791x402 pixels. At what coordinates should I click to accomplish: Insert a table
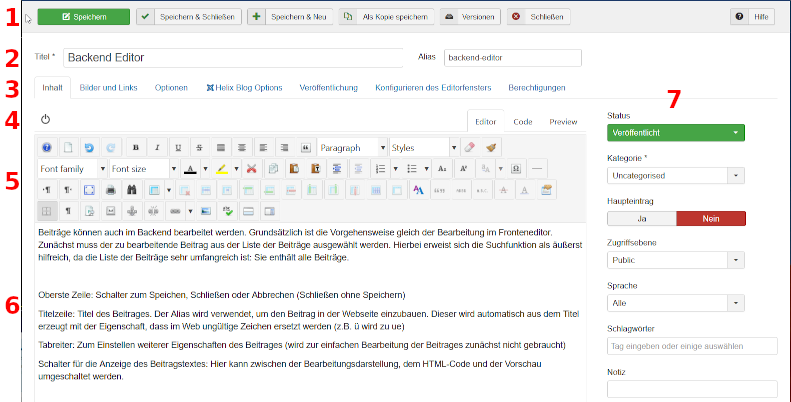(x=154, y=190)
